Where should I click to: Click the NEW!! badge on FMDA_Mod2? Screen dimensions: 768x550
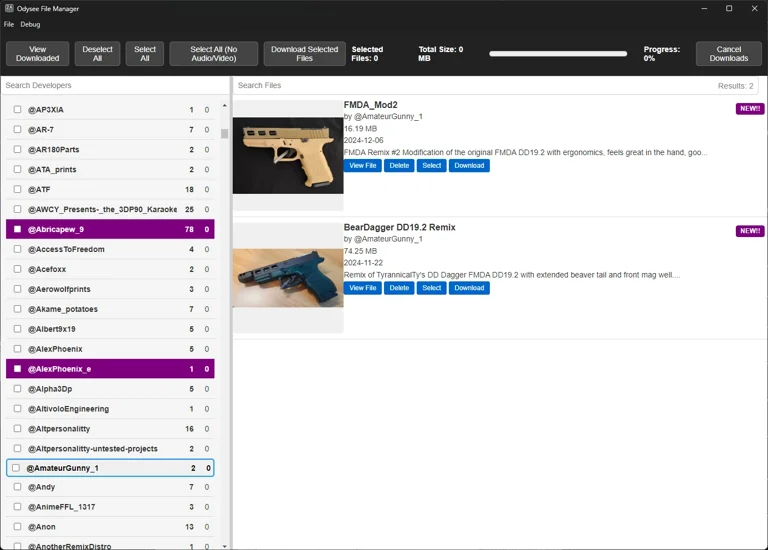pyautogui.click(x=749, y=109)
